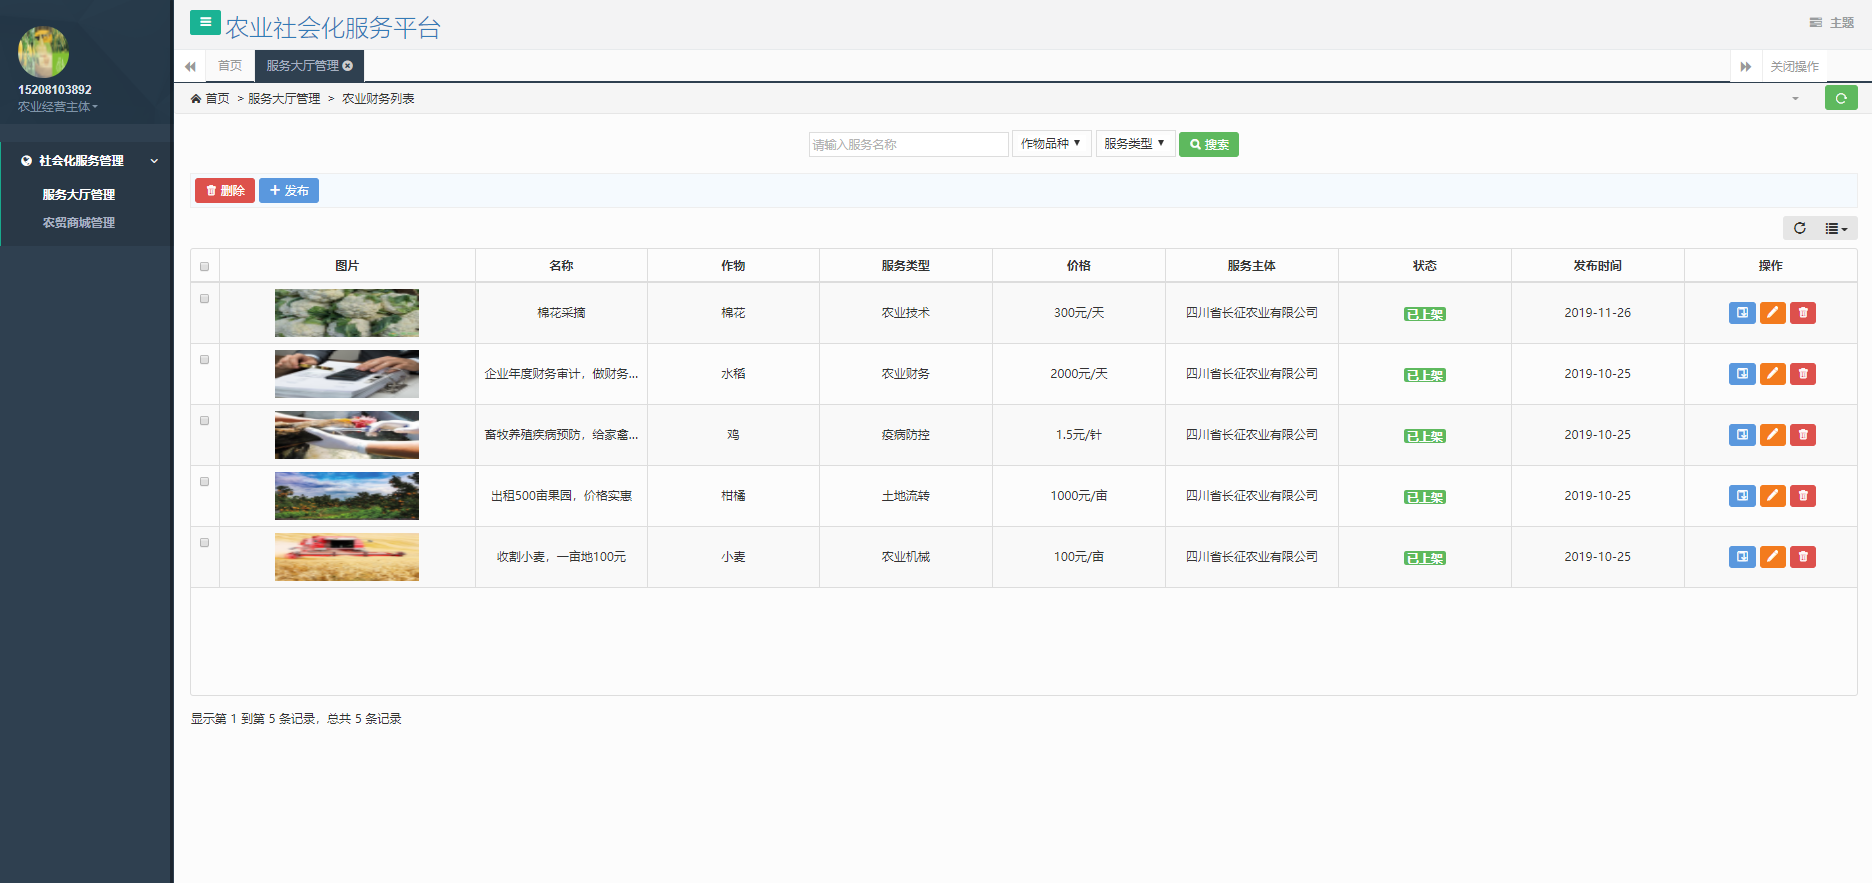Check the 棉花采摘 row checkbox
1872x883 pixels.
pyautogui.click(x=205, y=299)
